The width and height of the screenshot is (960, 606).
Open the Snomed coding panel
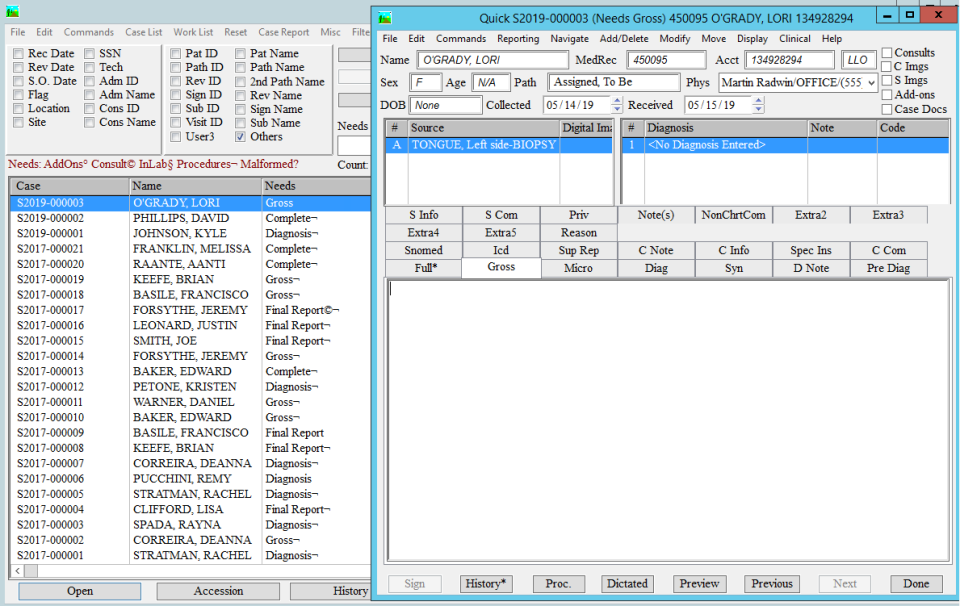423,249
